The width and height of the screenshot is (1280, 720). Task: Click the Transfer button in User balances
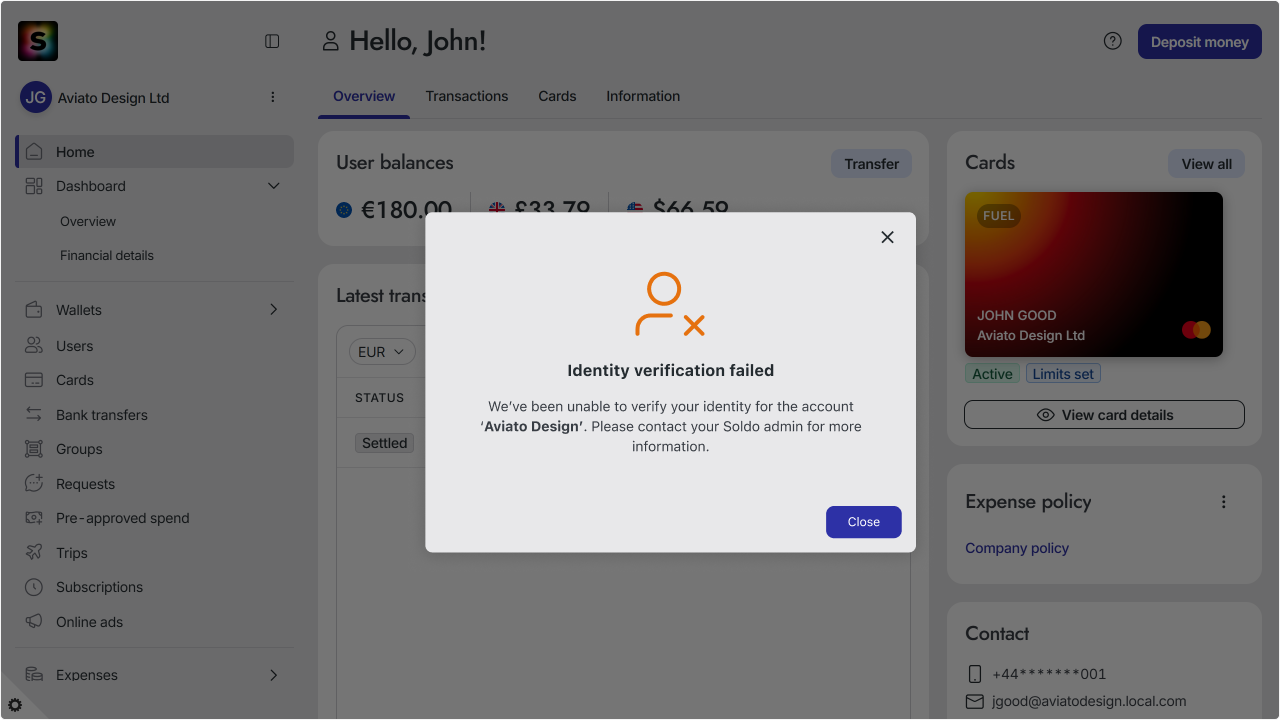871,164
